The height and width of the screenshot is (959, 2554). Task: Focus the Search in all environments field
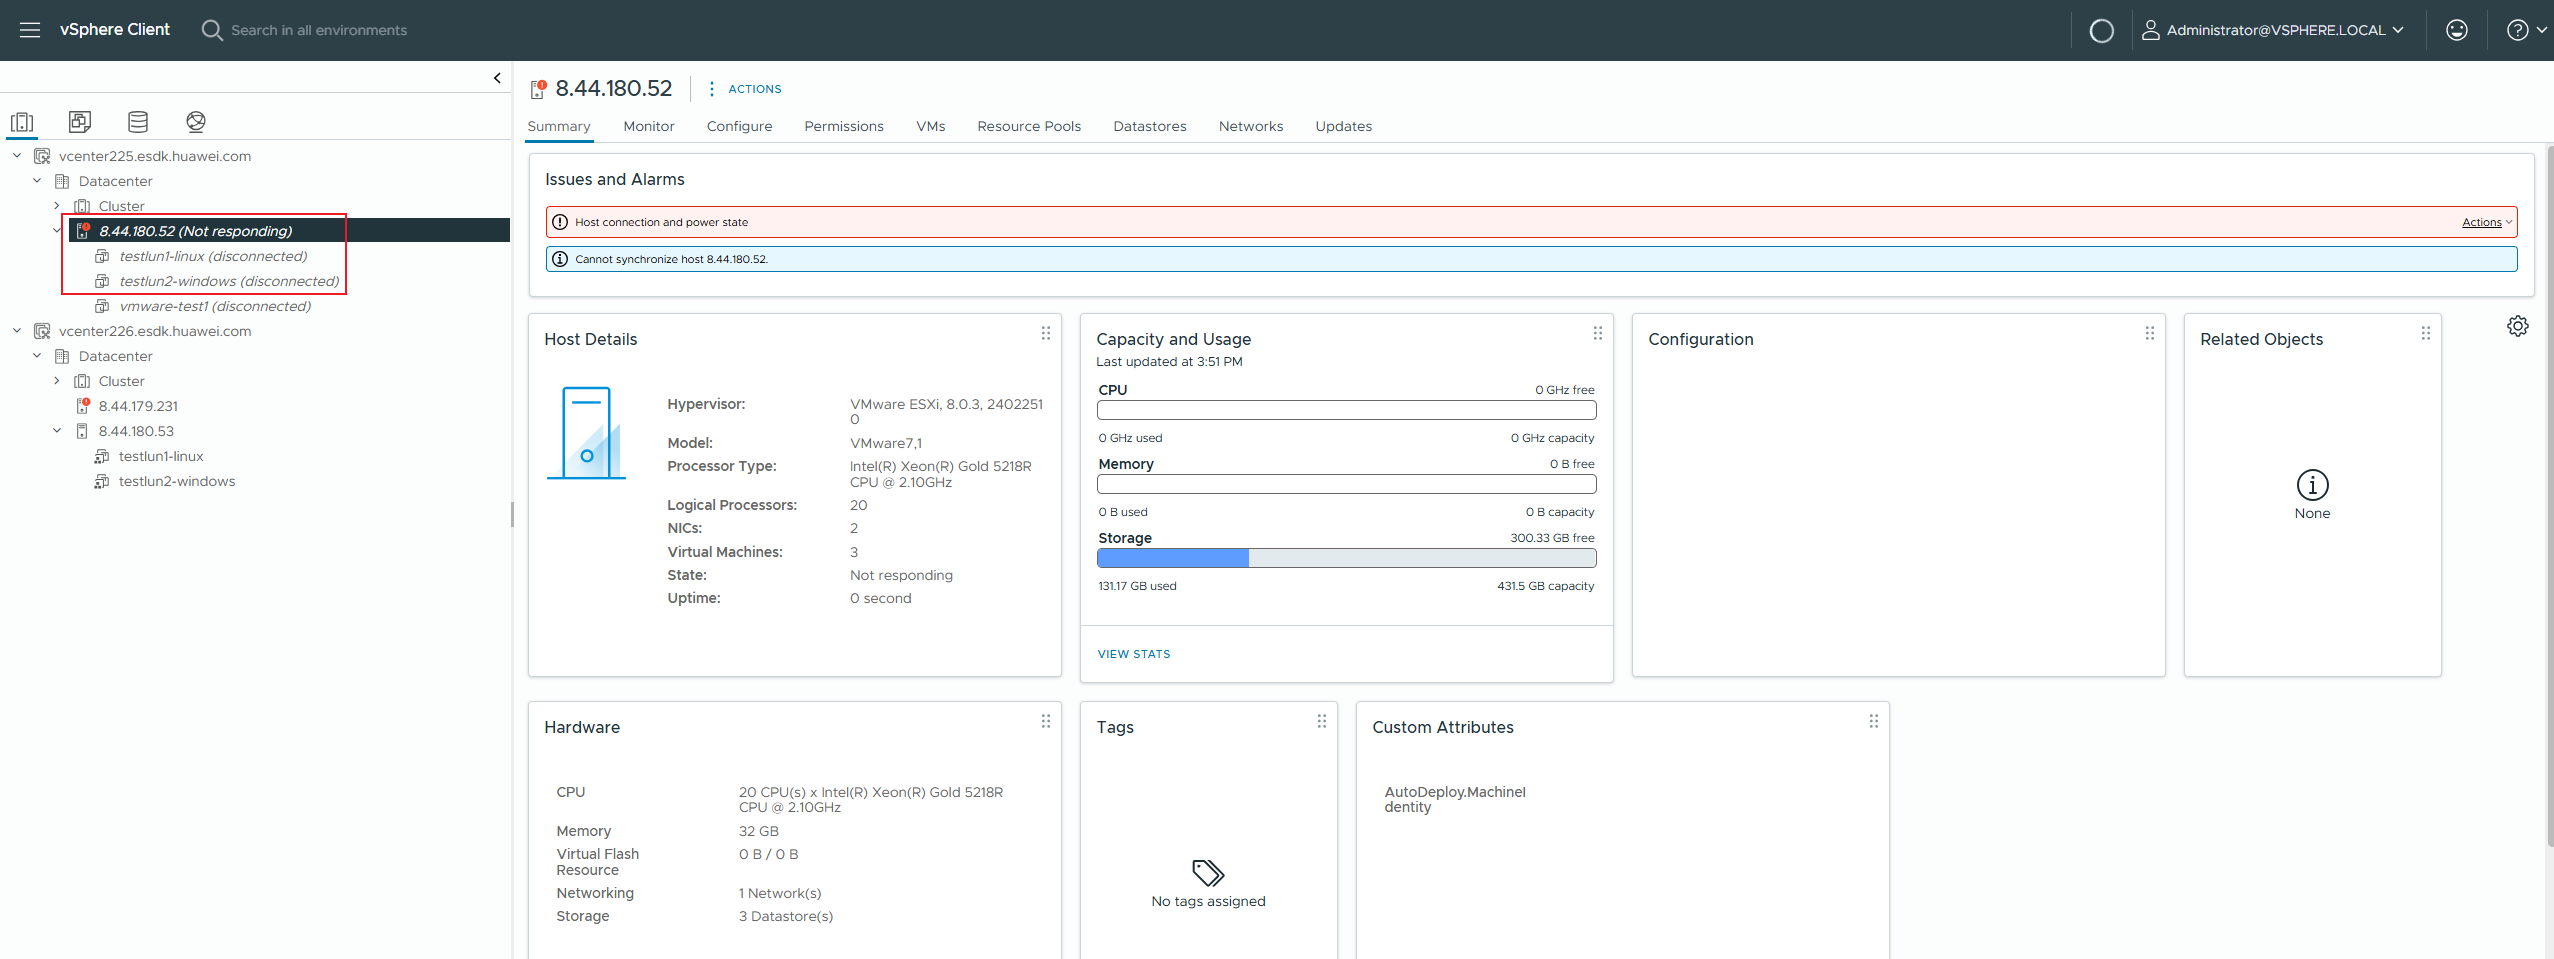(x=319, y=30)
